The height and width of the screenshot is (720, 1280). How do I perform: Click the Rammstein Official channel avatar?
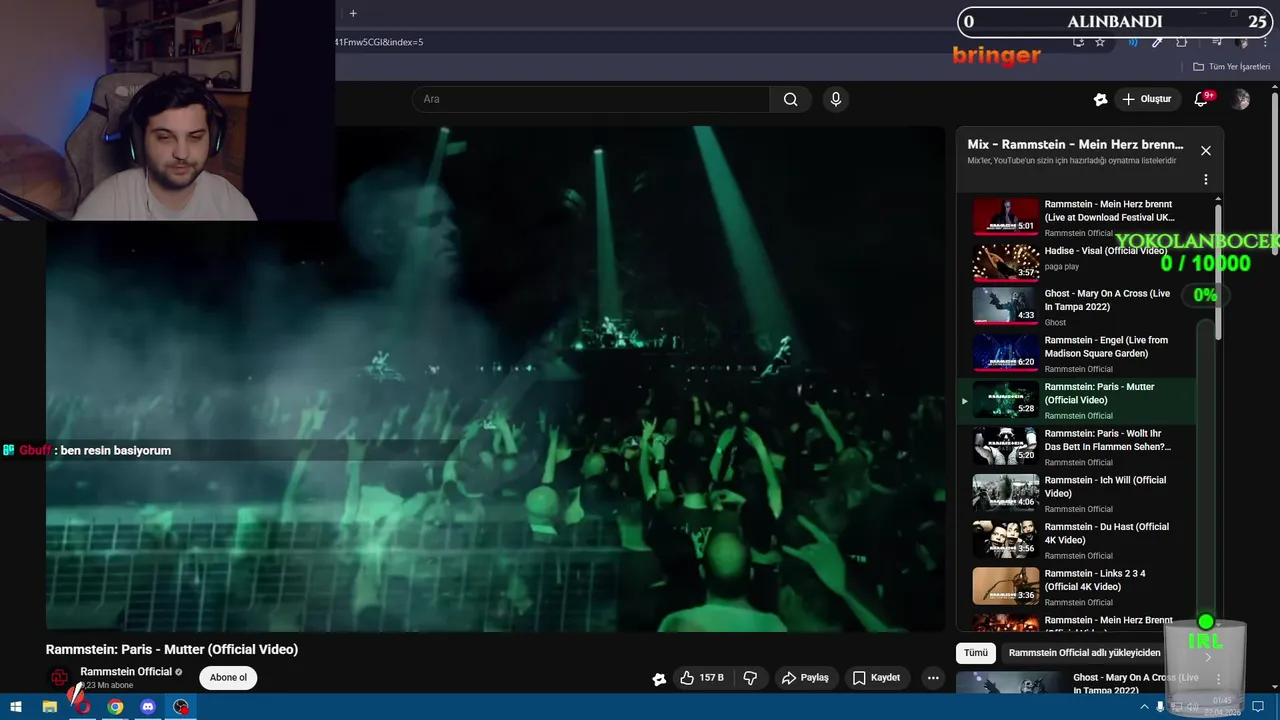[60, 678]
